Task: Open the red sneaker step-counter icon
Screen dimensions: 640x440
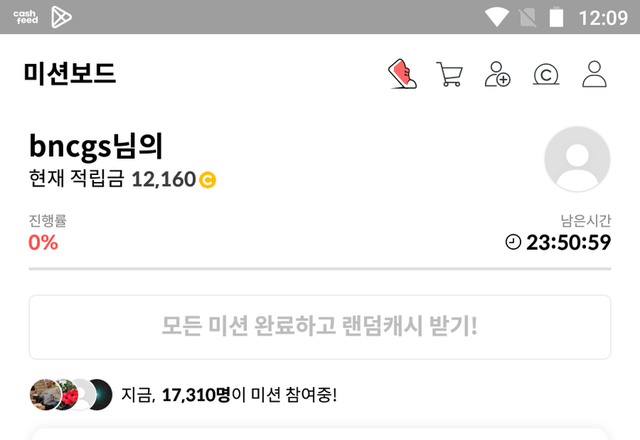Action: [x=402, y=74]
